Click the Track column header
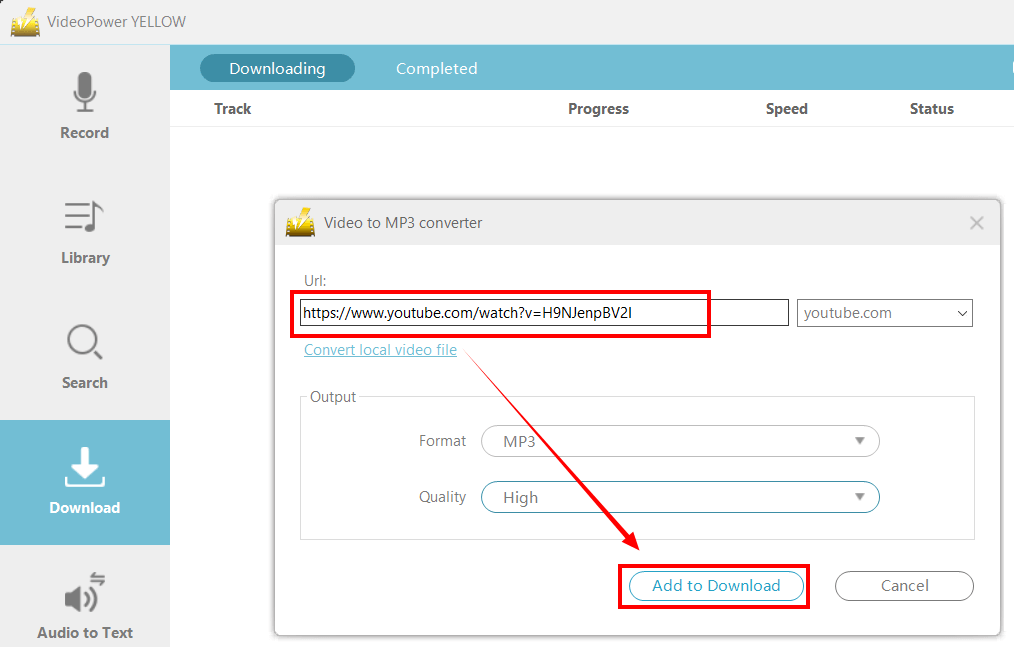Screen dimensions: 1014x647 [x=233, y=109]
